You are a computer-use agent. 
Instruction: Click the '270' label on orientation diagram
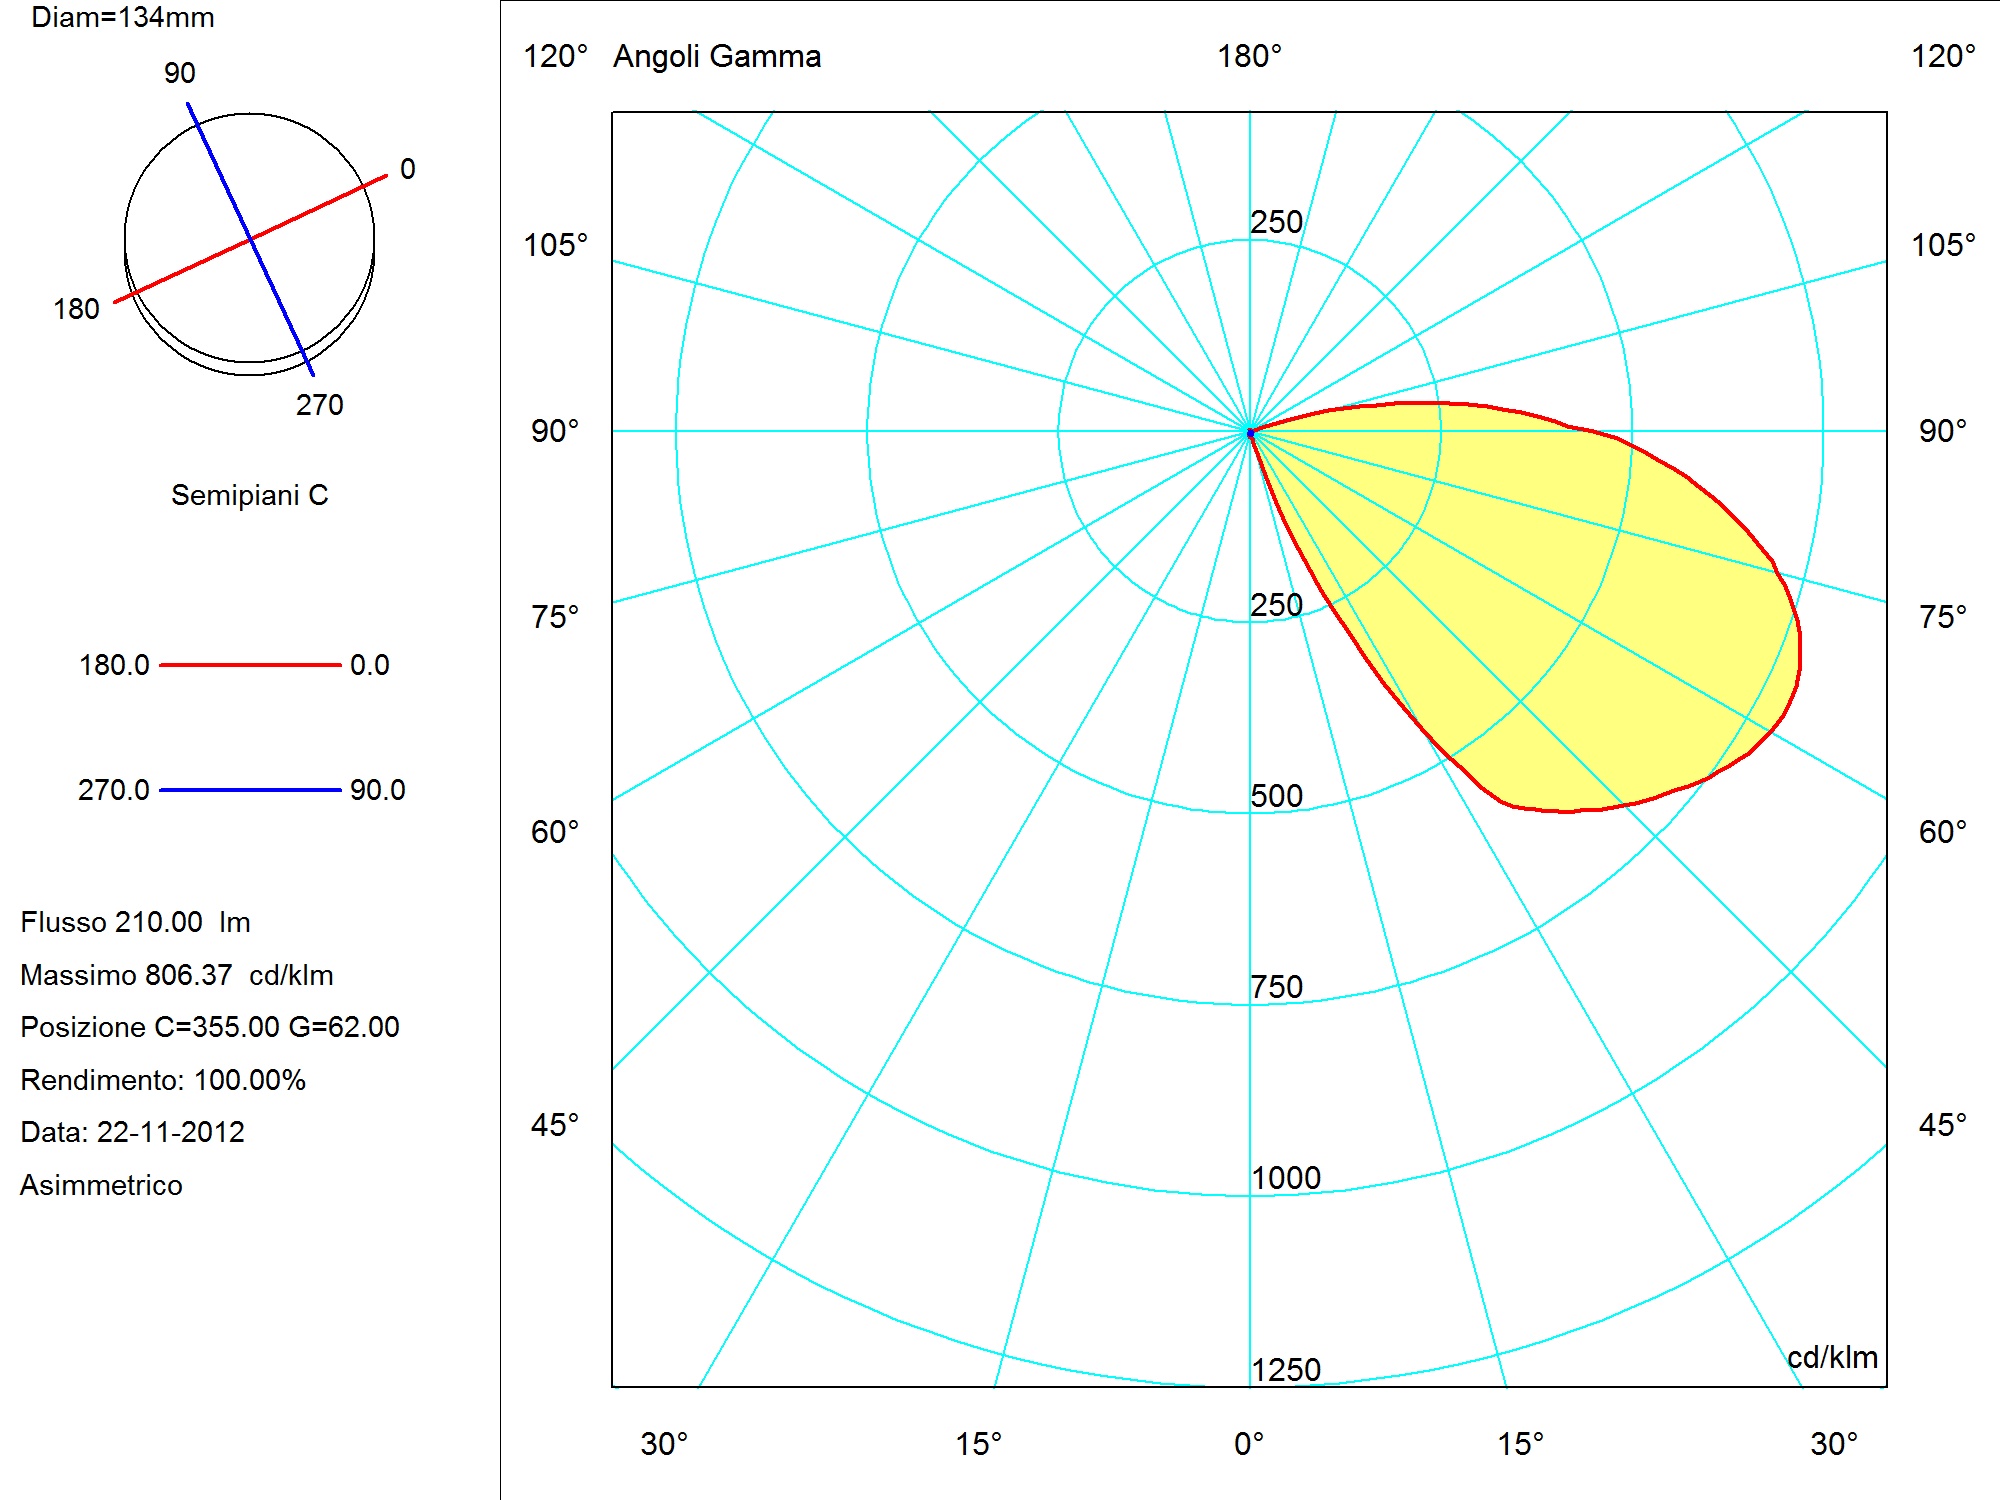pyautogui.click(x=319, y=405)
